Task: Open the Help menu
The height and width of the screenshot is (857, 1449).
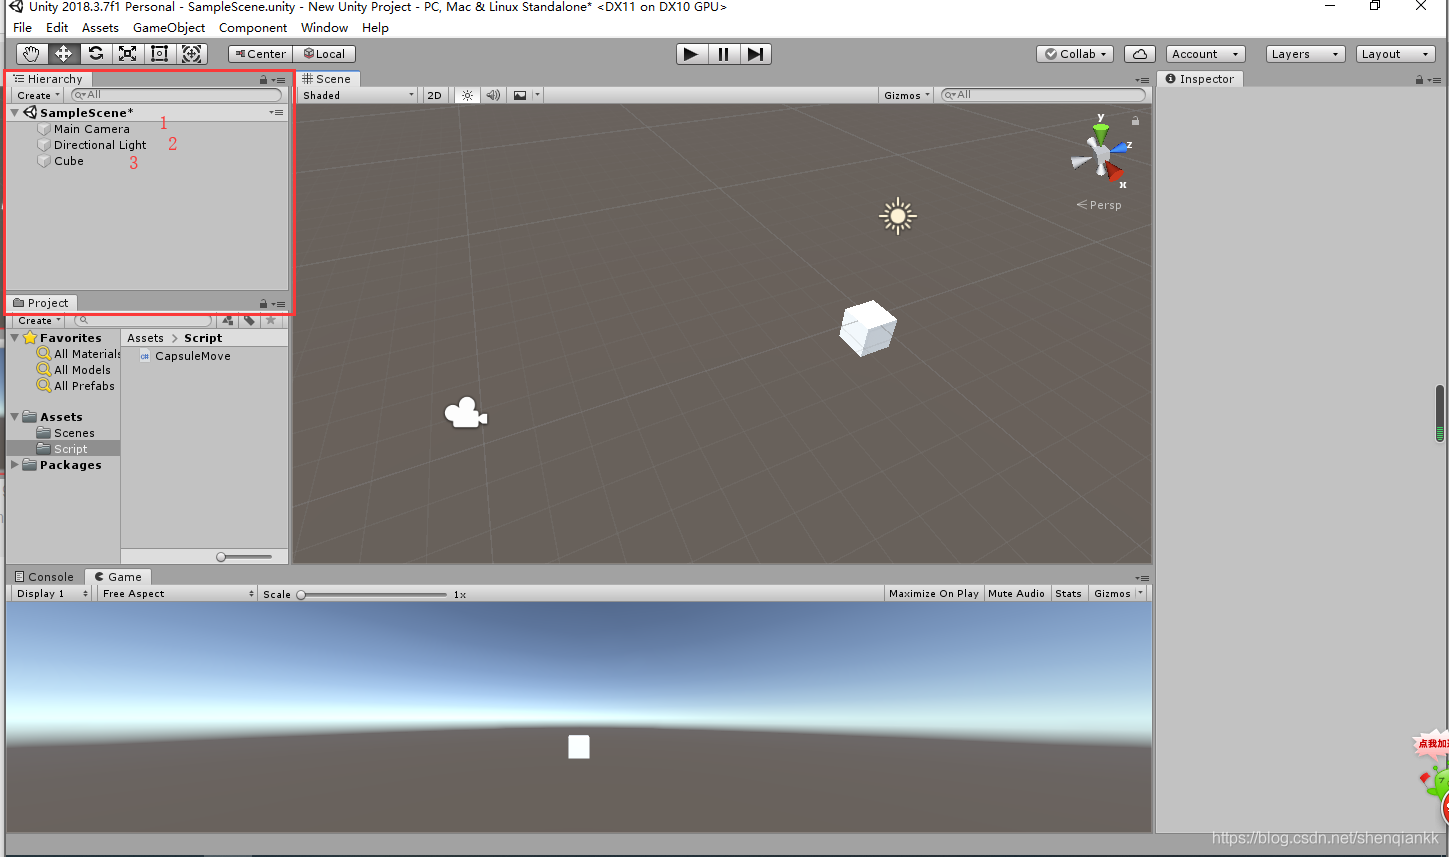Action: point(375,28)
